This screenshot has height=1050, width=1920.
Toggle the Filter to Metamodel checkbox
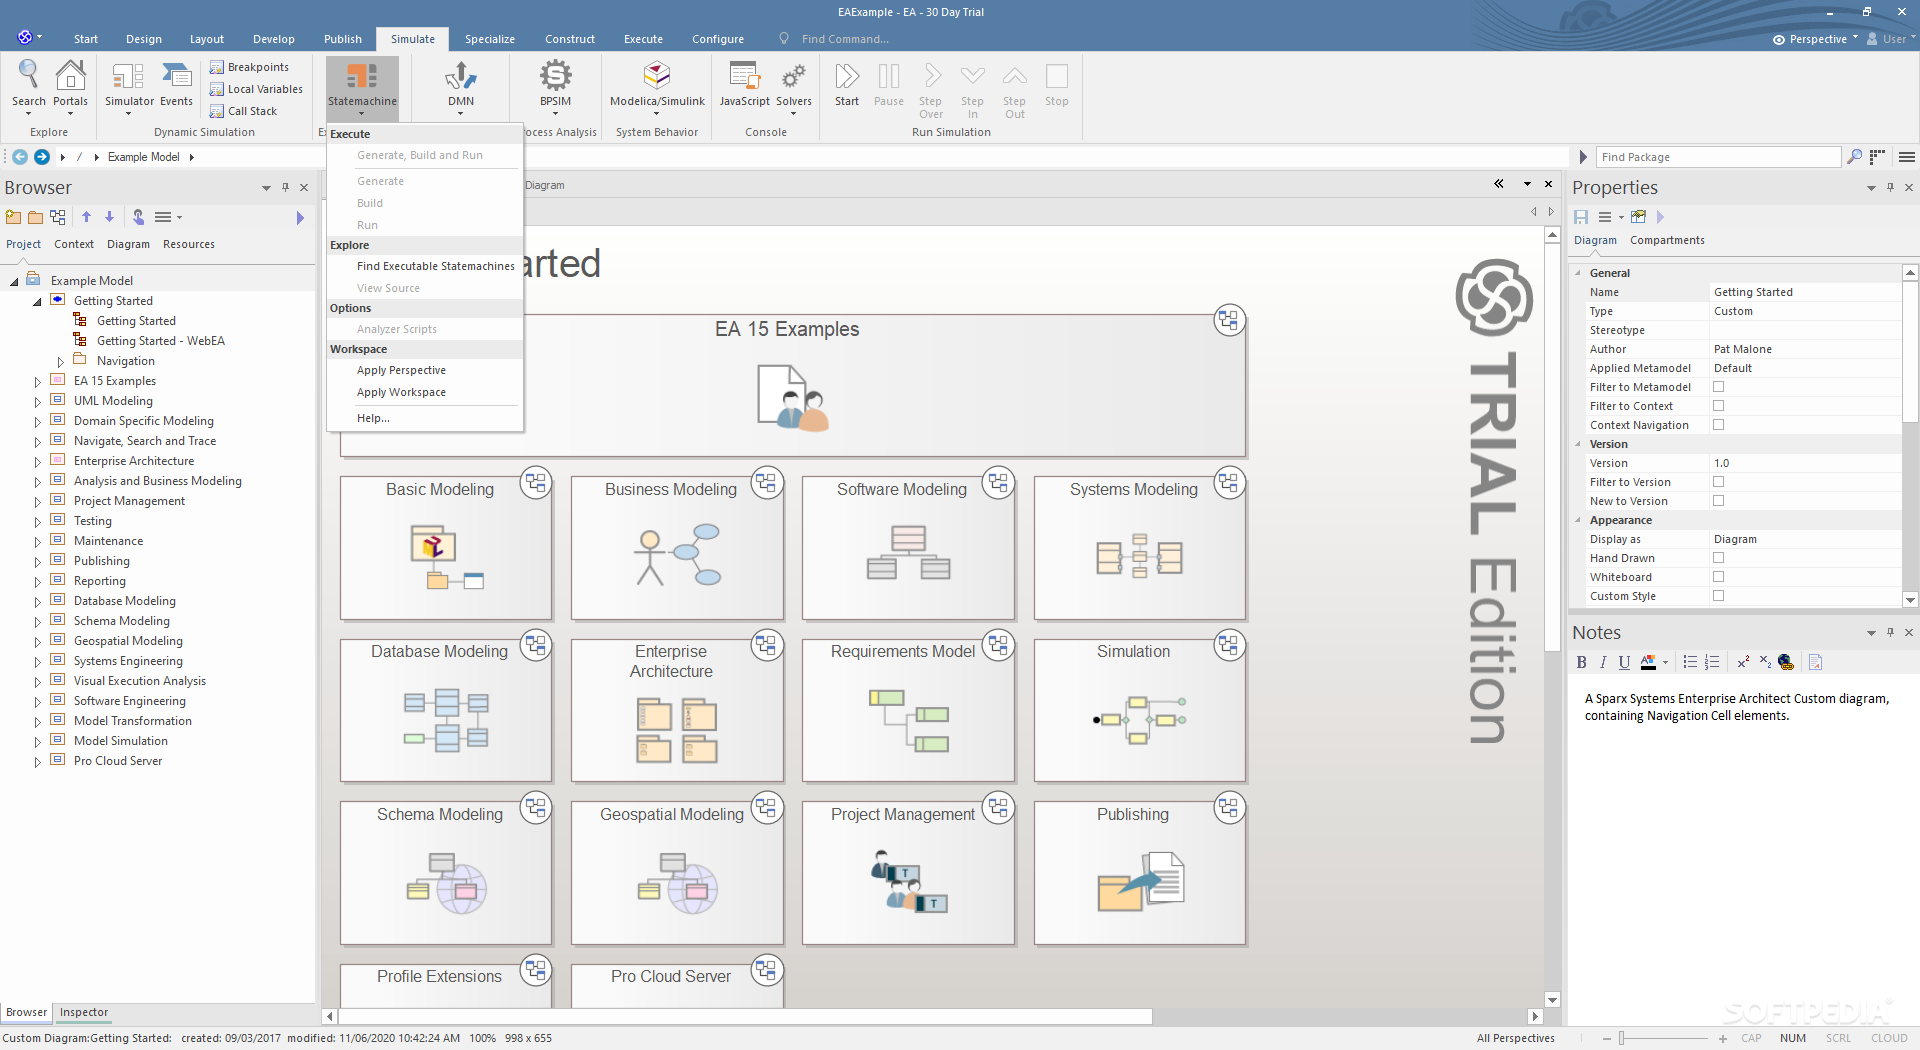(x=1718, y=387)
